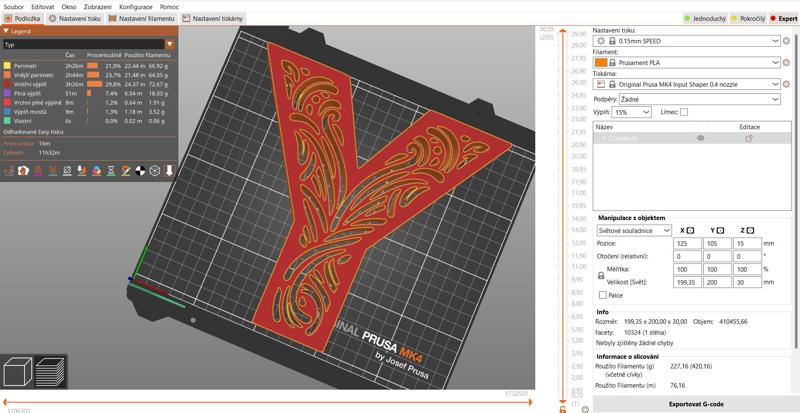
Task: Open the legend Typ view dropdown
Action: (89, 45)
